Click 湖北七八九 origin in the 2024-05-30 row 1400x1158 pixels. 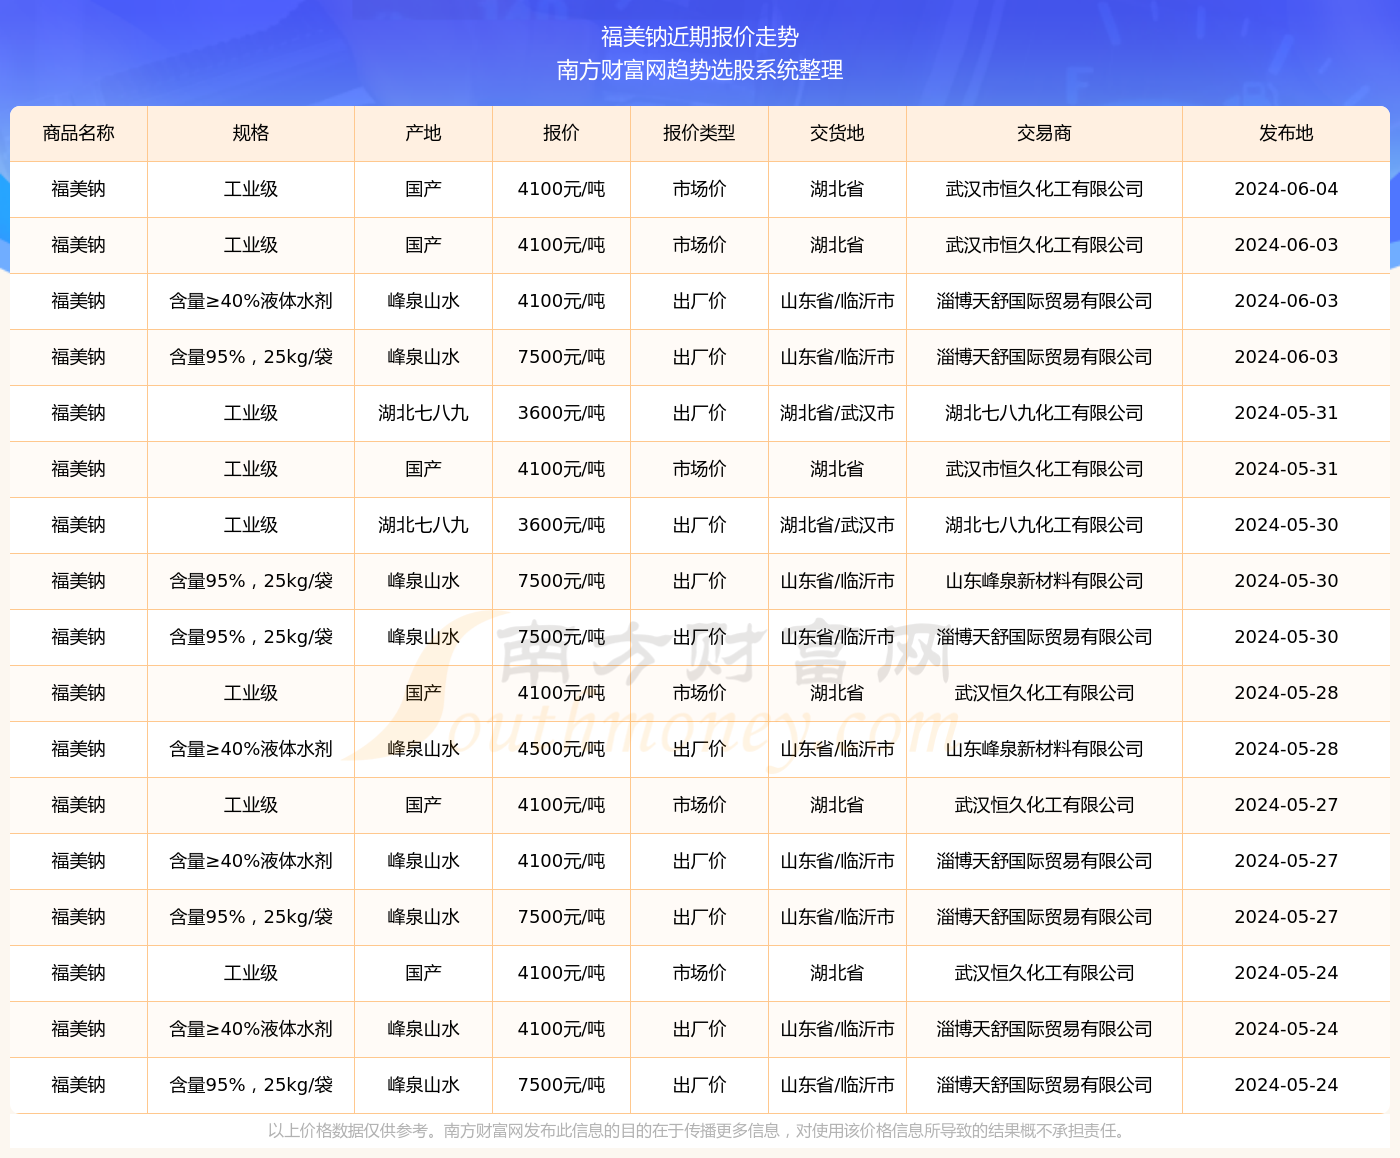424,525
